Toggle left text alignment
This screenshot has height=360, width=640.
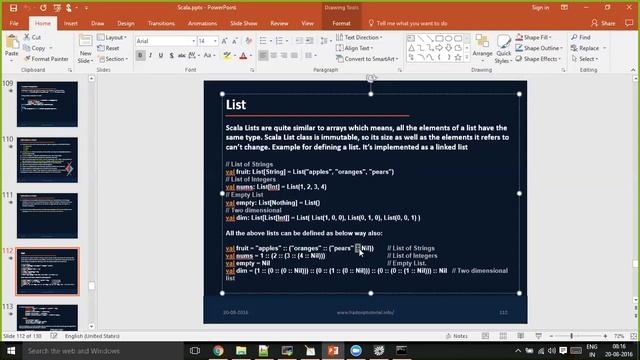(263, 56)
